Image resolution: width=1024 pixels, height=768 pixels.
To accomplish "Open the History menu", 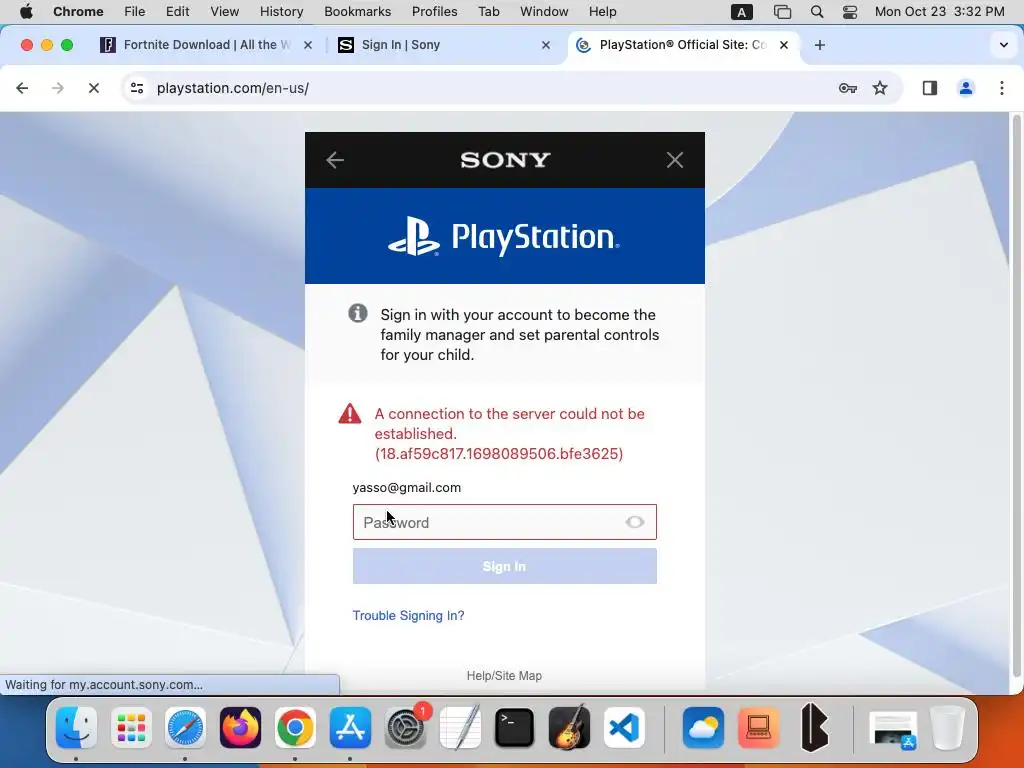I will coord(281,12).
